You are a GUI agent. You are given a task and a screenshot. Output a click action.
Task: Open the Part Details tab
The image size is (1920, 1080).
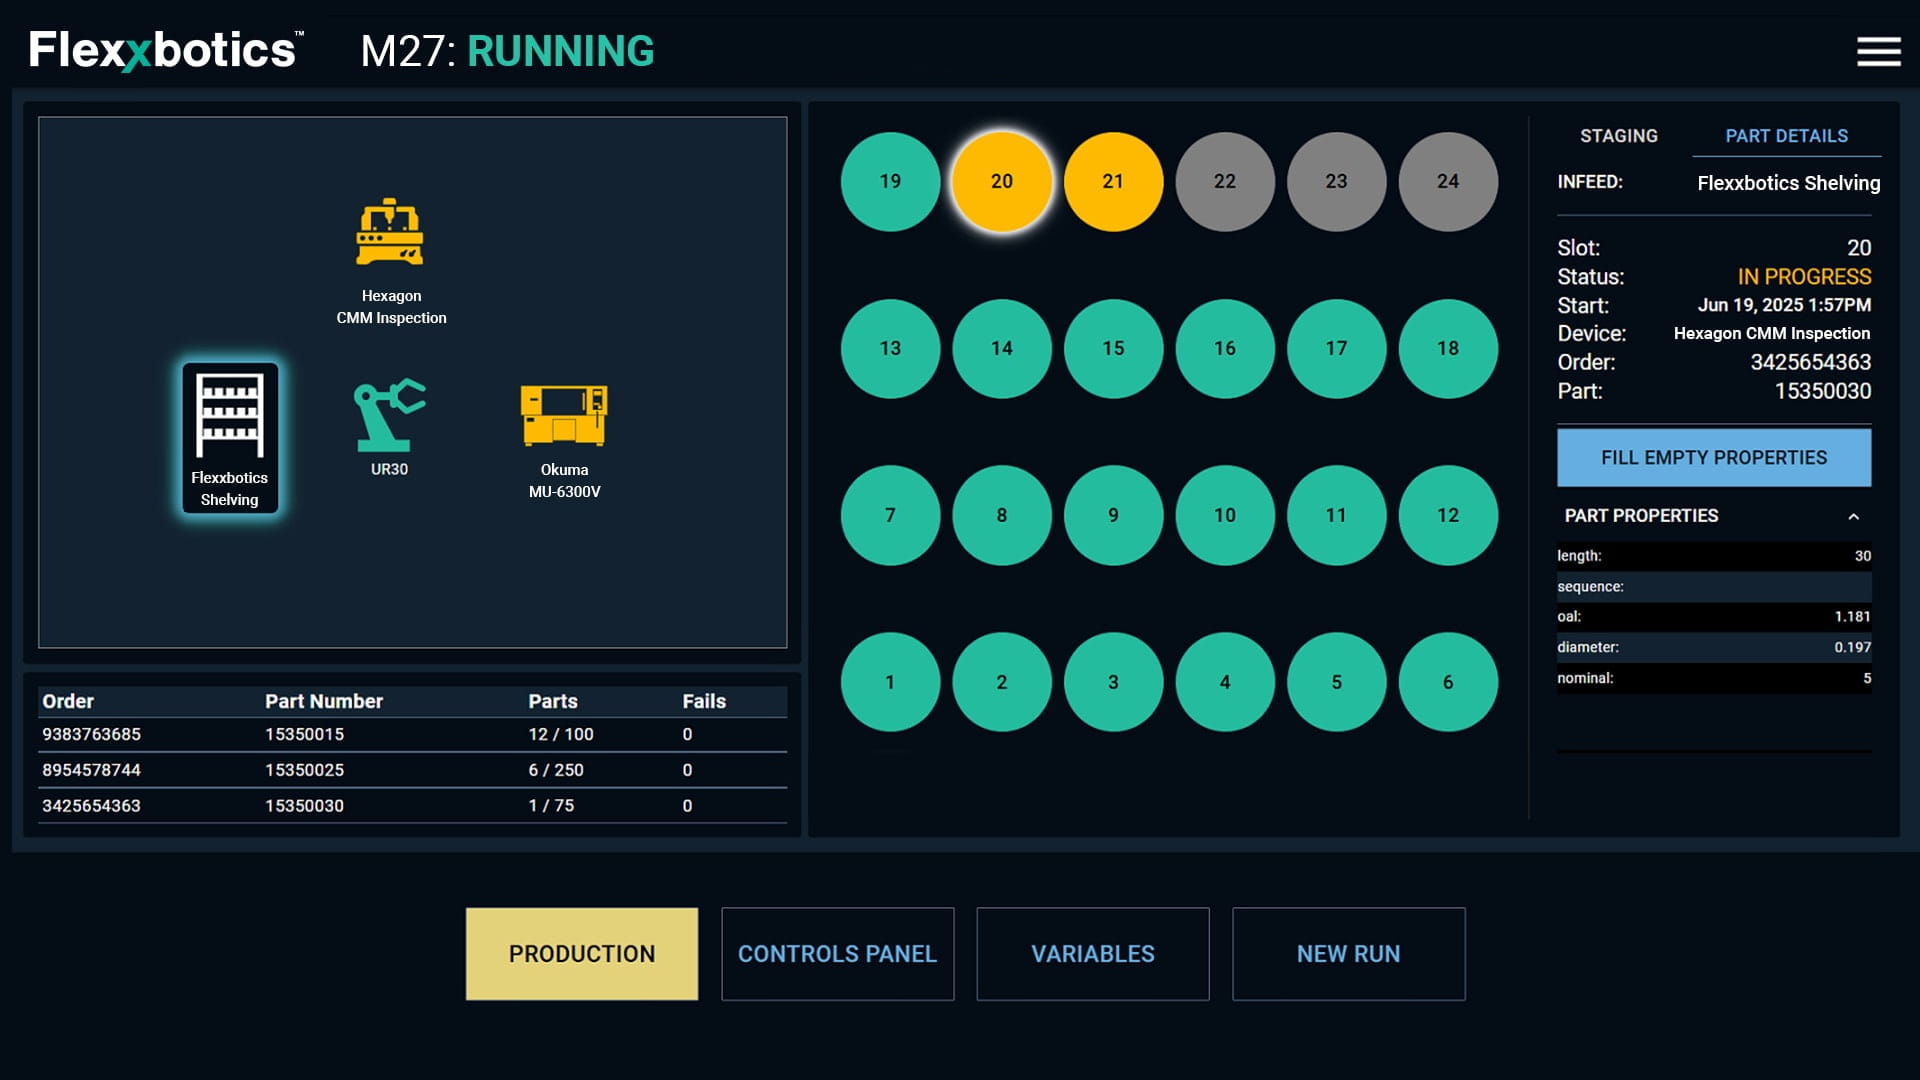tap(1786, 136)
